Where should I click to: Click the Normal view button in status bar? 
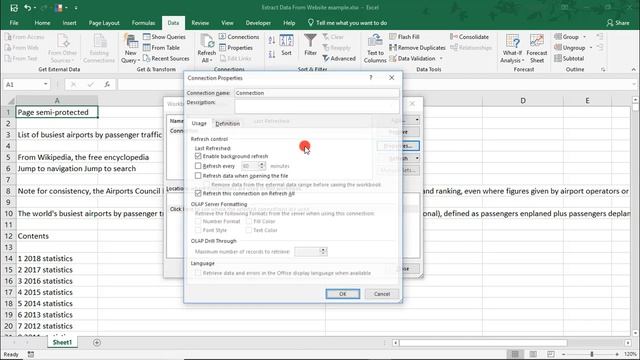point(515,354)
